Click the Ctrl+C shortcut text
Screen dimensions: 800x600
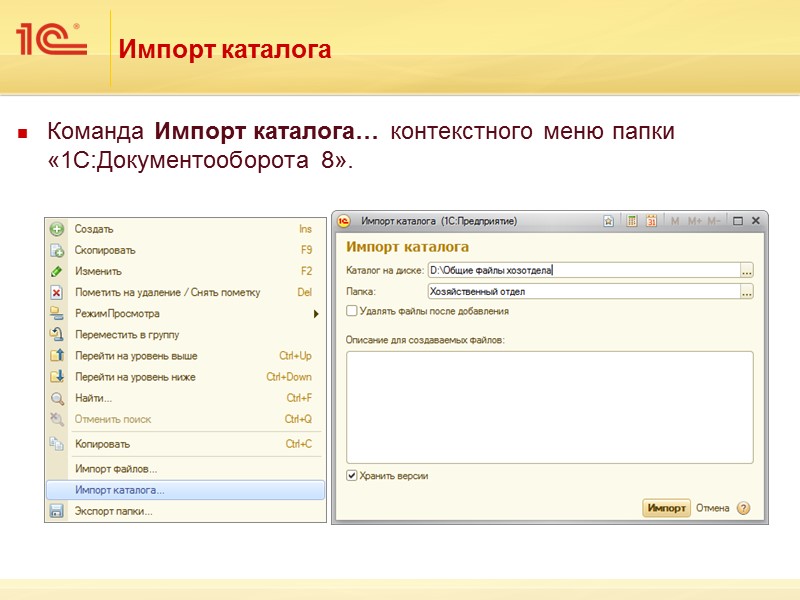tap(298, 444)
